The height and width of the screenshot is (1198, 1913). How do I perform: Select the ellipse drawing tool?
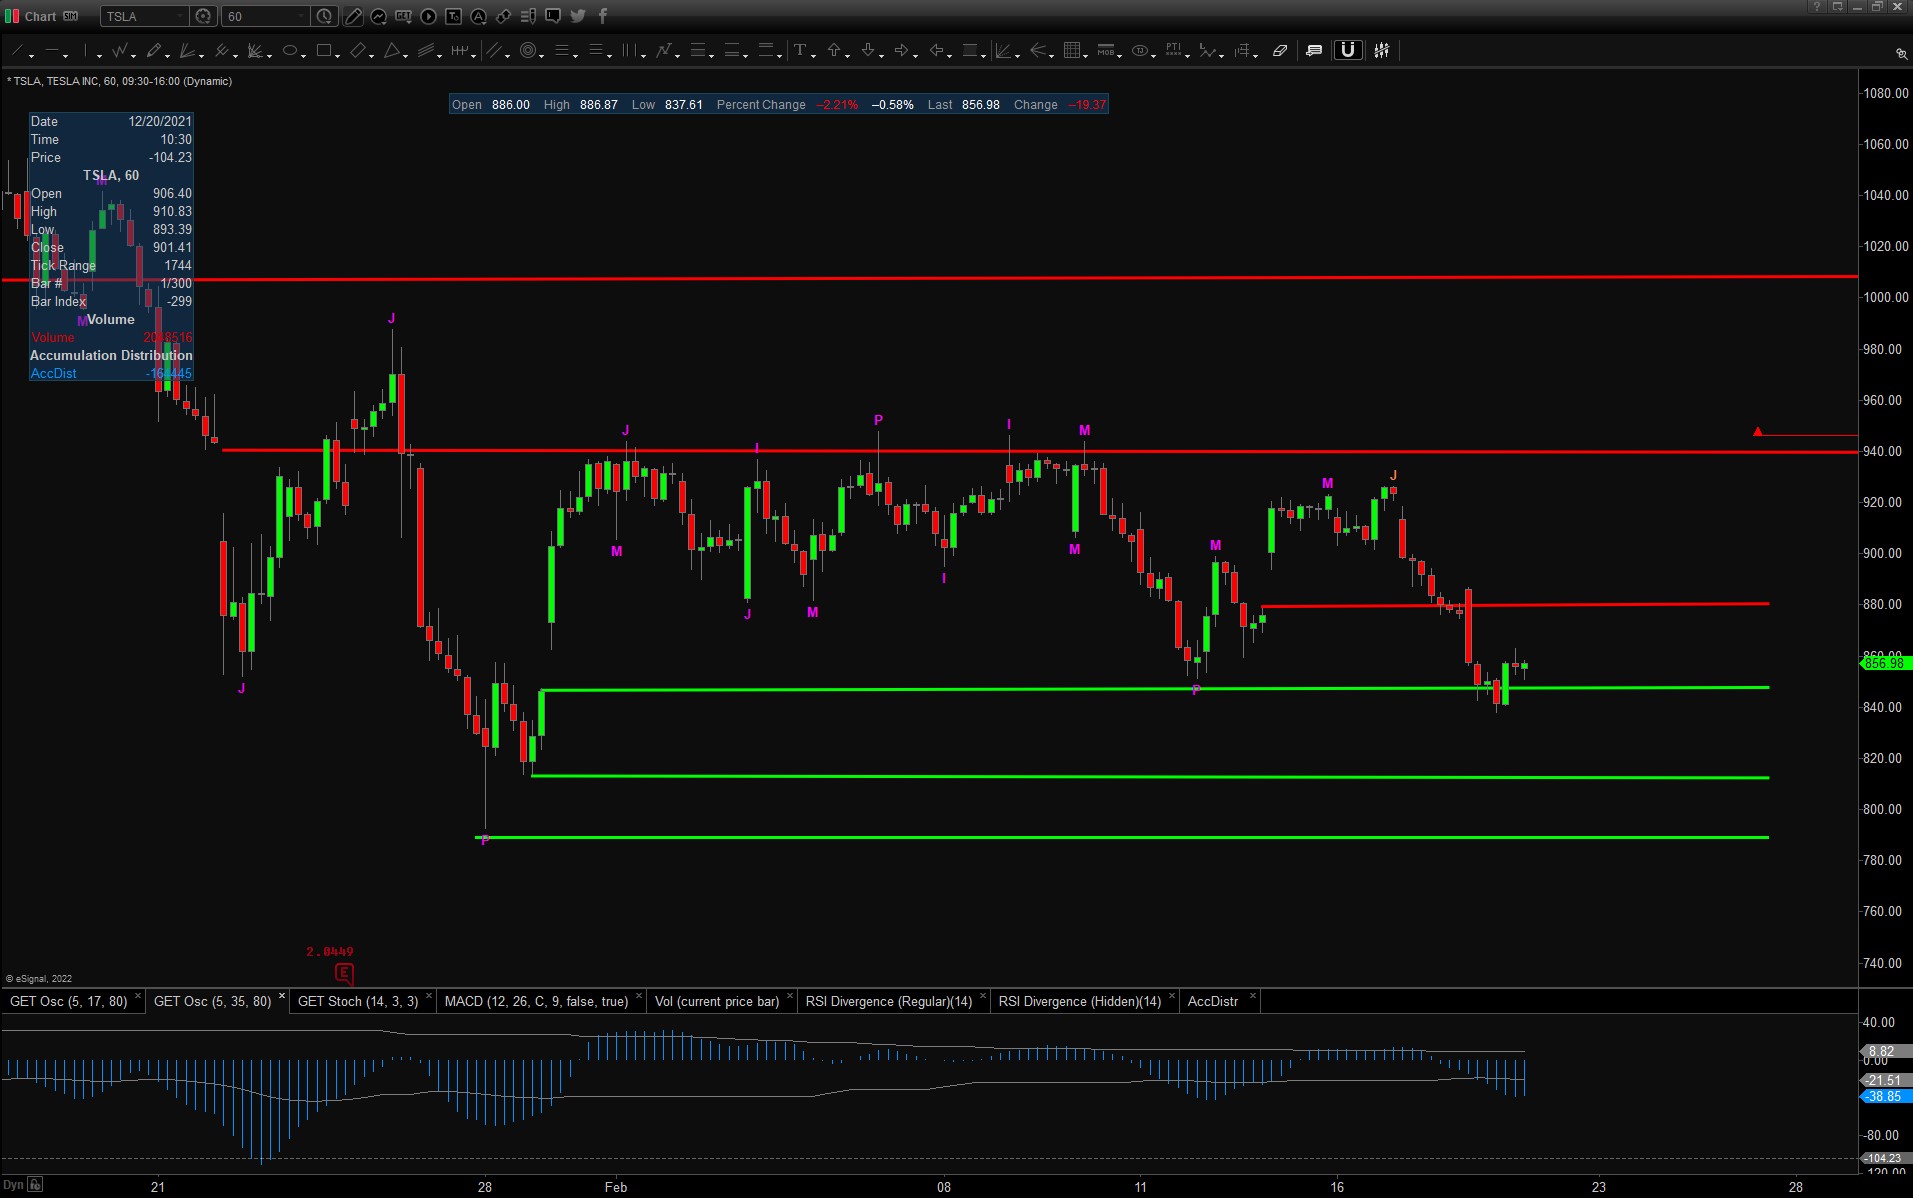(x=289, y=51)
